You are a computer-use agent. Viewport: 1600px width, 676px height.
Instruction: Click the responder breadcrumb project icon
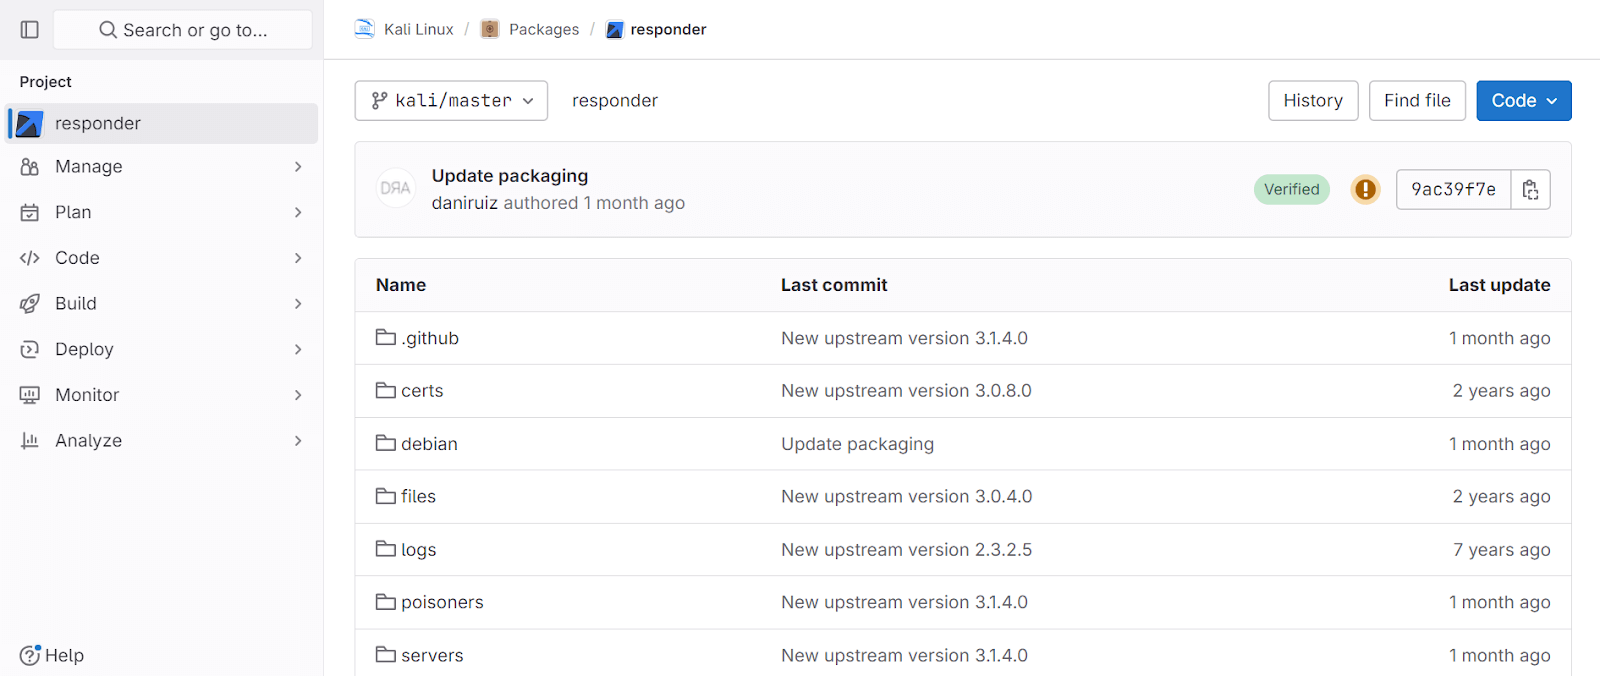point(615,29)
